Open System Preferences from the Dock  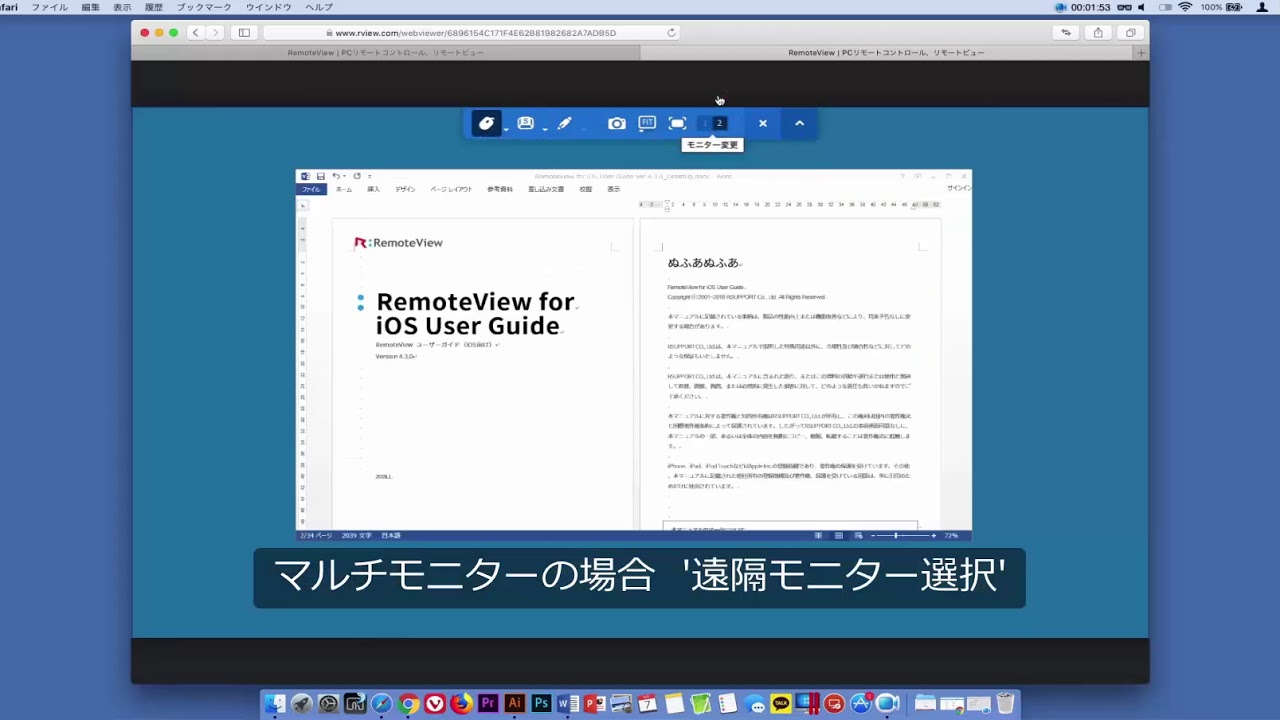tap(328, 704)
